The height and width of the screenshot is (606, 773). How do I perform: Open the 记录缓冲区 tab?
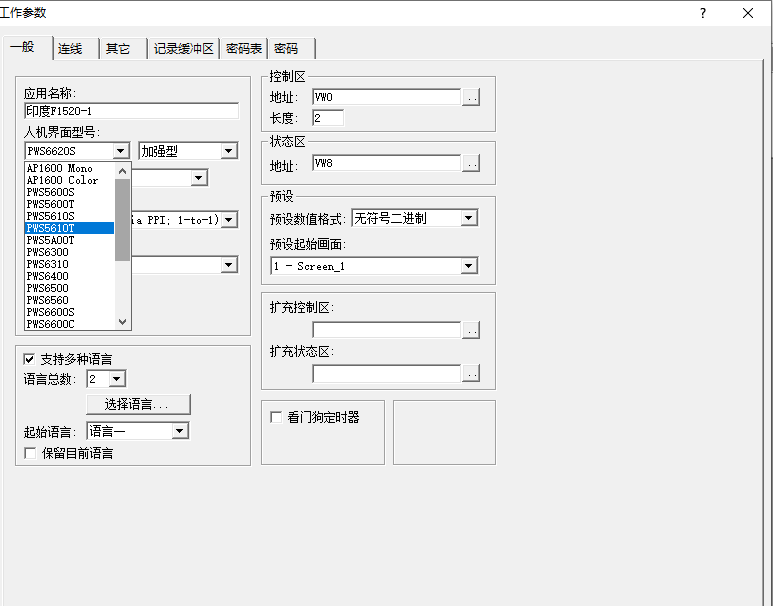pos(183,48)
